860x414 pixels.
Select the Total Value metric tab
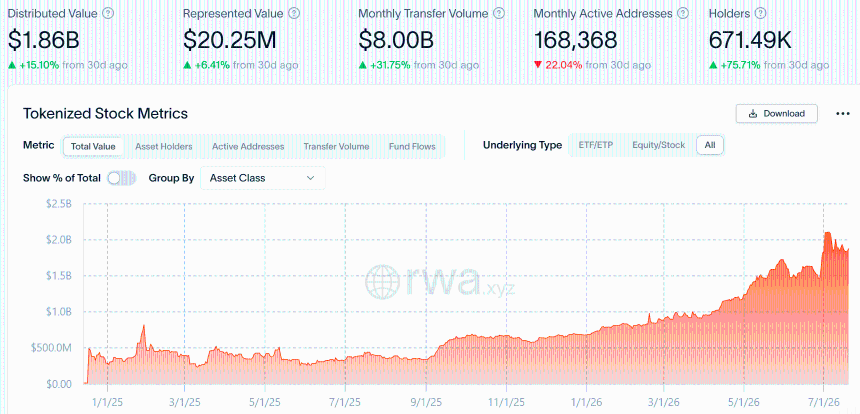coord(92,146)
